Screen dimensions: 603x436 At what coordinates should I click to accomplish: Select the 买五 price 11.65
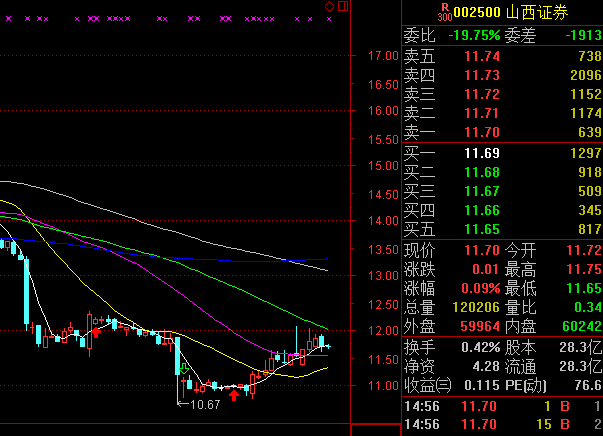tap(482, 230)
